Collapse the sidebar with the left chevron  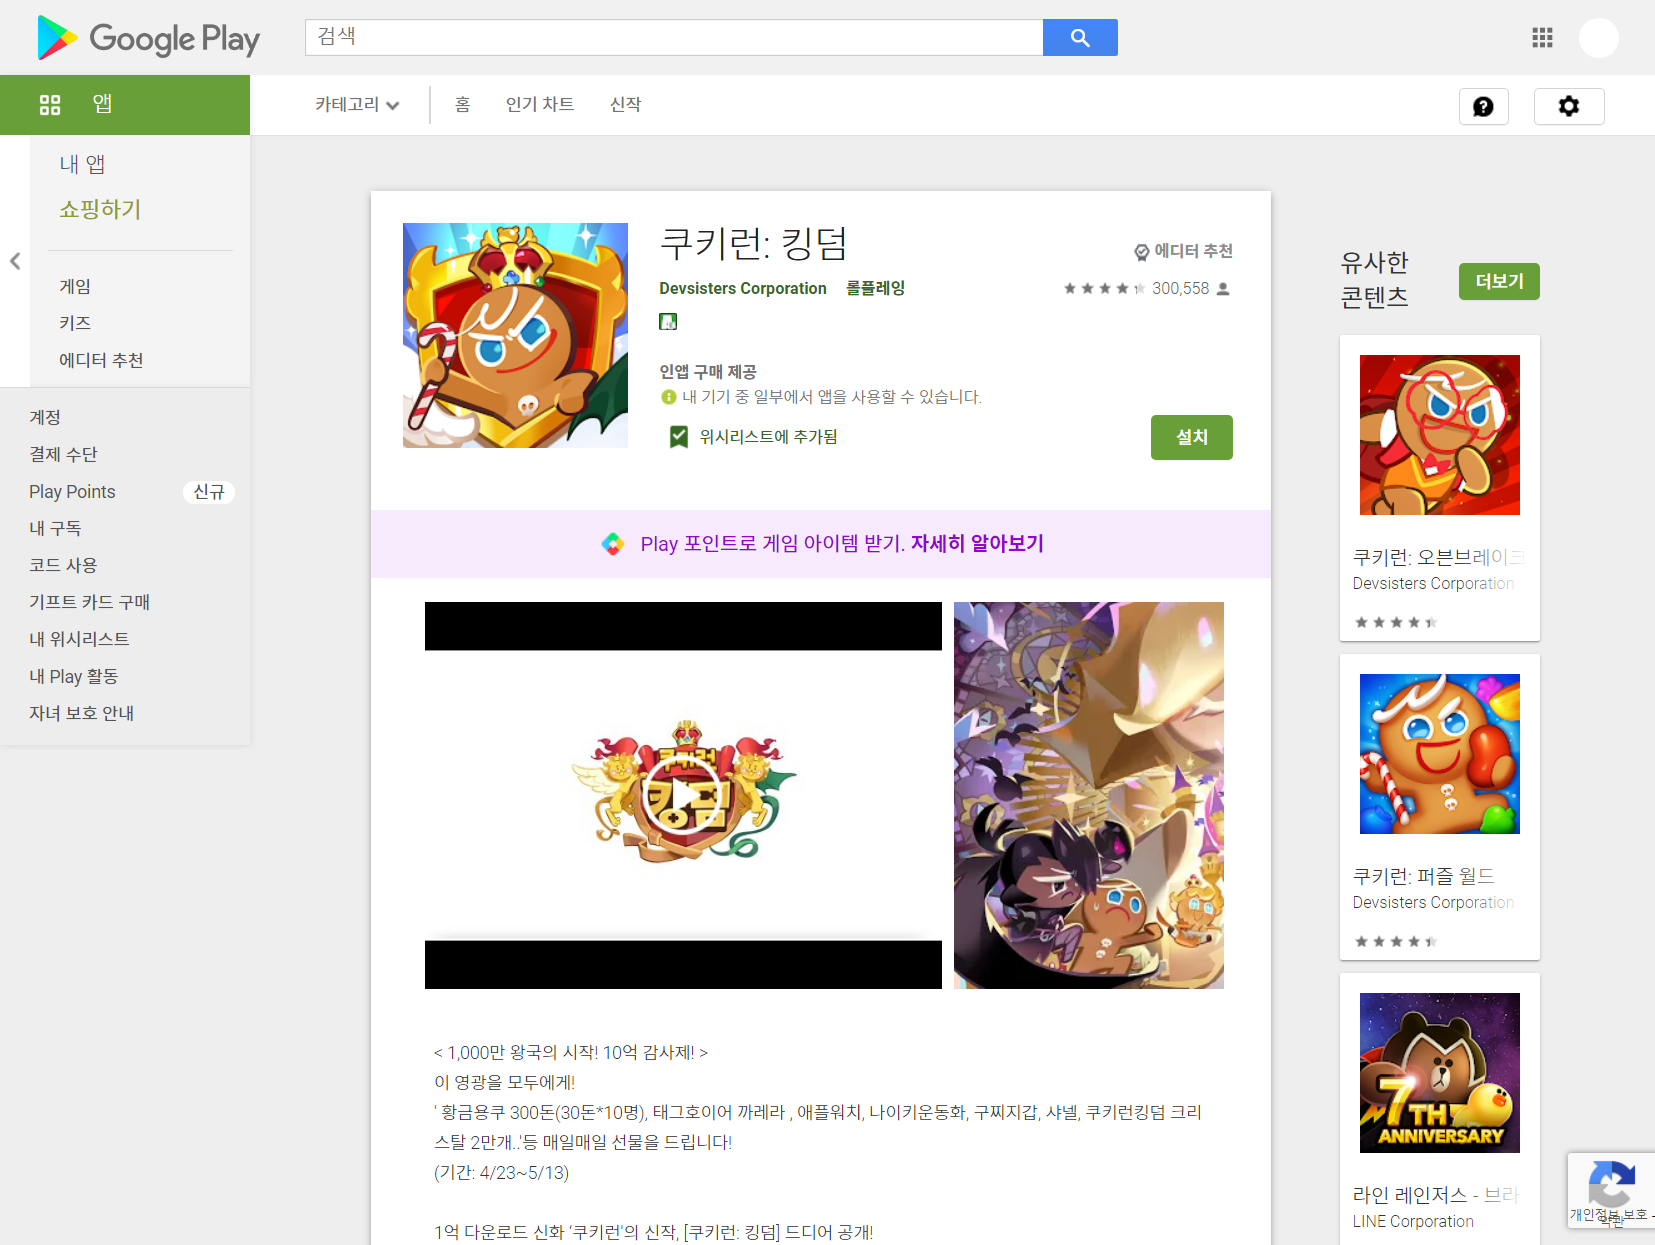[15, 261]
